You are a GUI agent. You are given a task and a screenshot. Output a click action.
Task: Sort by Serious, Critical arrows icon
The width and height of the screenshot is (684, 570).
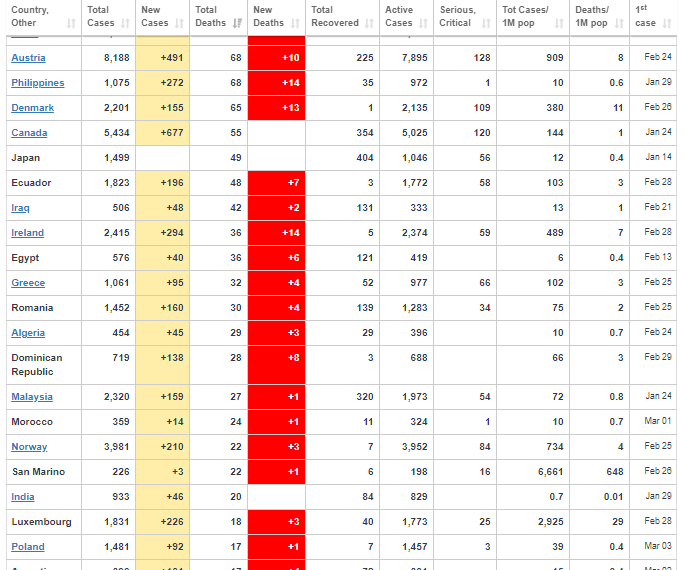point(486,23)
